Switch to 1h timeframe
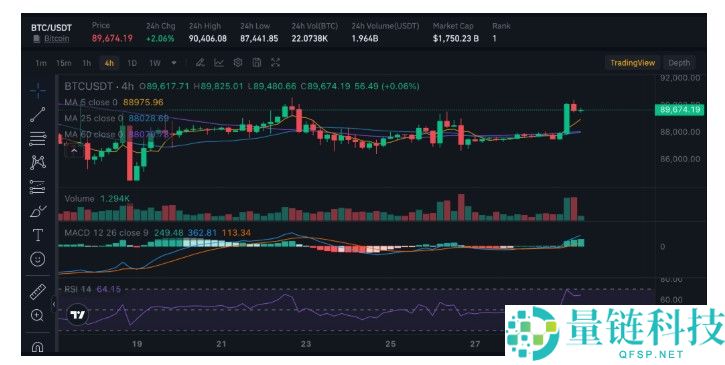Viewport: 725px width, 365px height. (x=86, y=63)
